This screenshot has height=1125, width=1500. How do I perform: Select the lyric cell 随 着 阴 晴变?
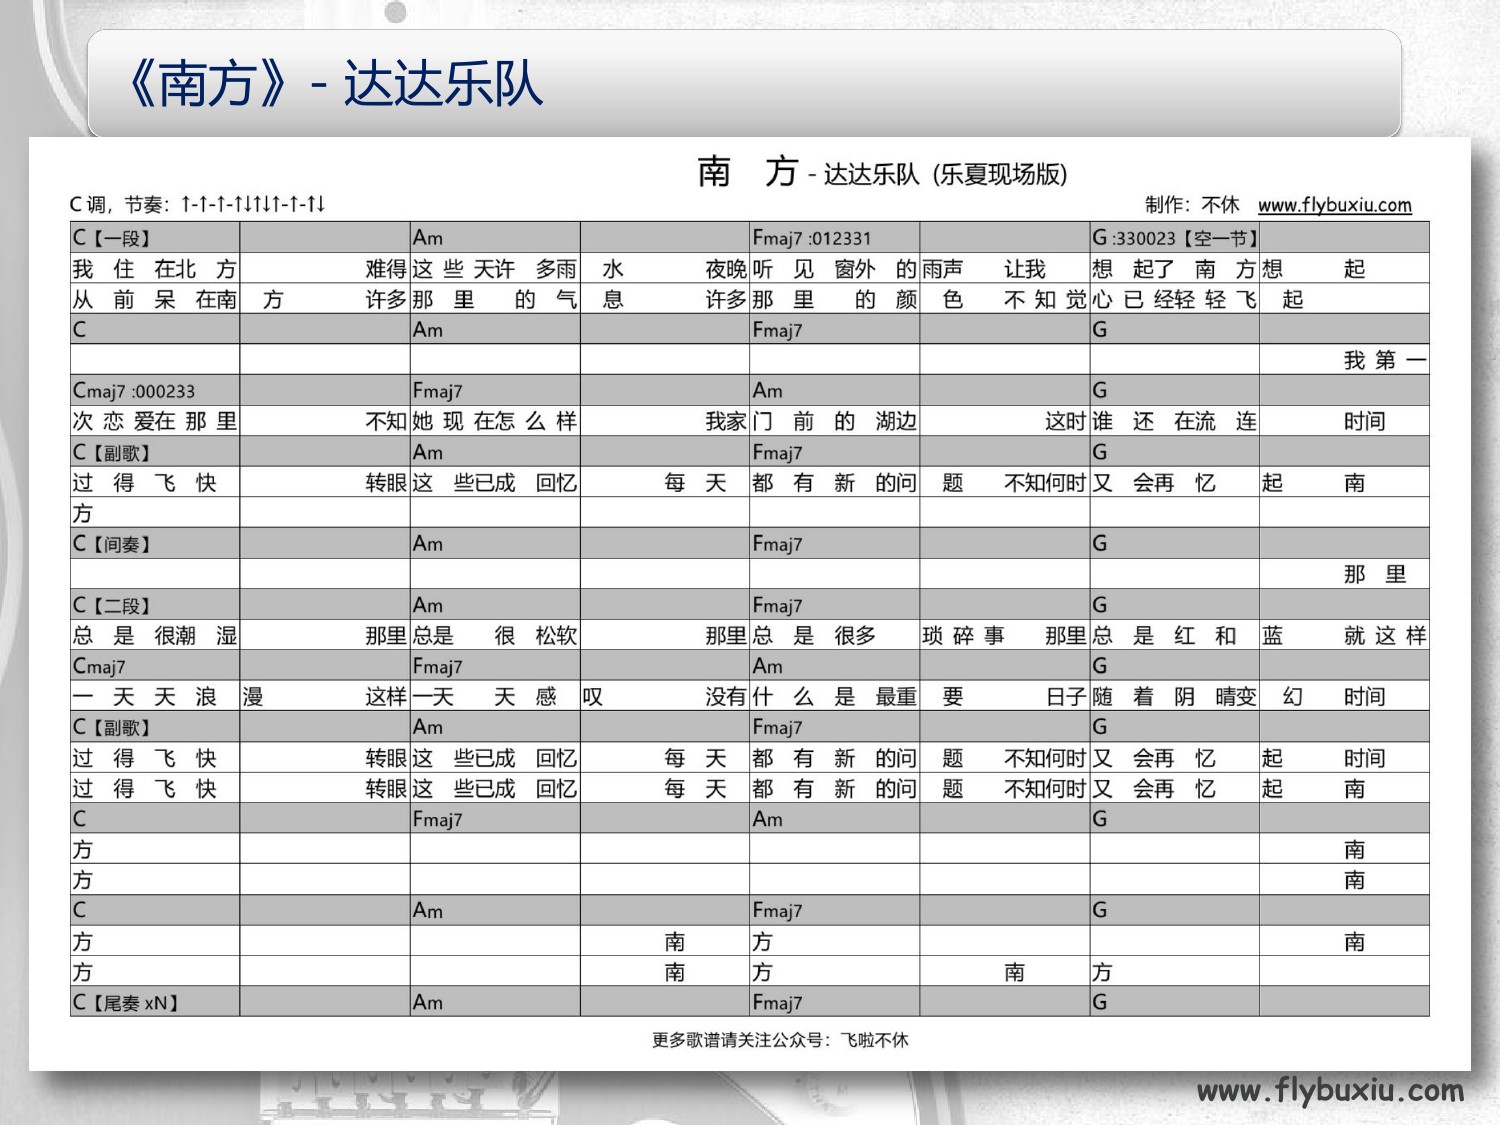click(x=1174, y=697)
